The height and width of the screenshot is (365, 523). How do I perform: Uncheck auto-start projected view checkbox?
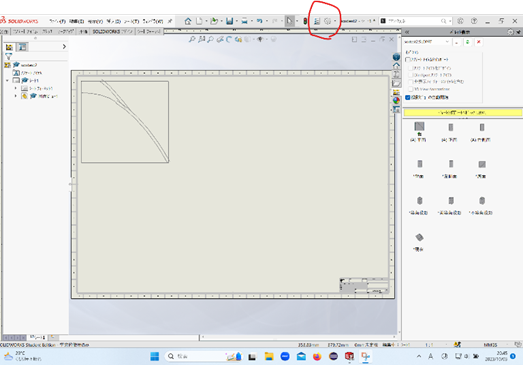[x=408, y=97]
